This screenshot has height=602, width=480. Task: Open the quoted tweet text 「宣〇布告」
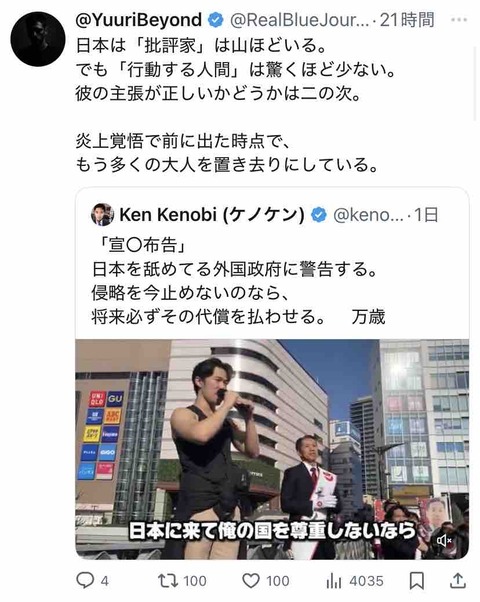(140, 245)
